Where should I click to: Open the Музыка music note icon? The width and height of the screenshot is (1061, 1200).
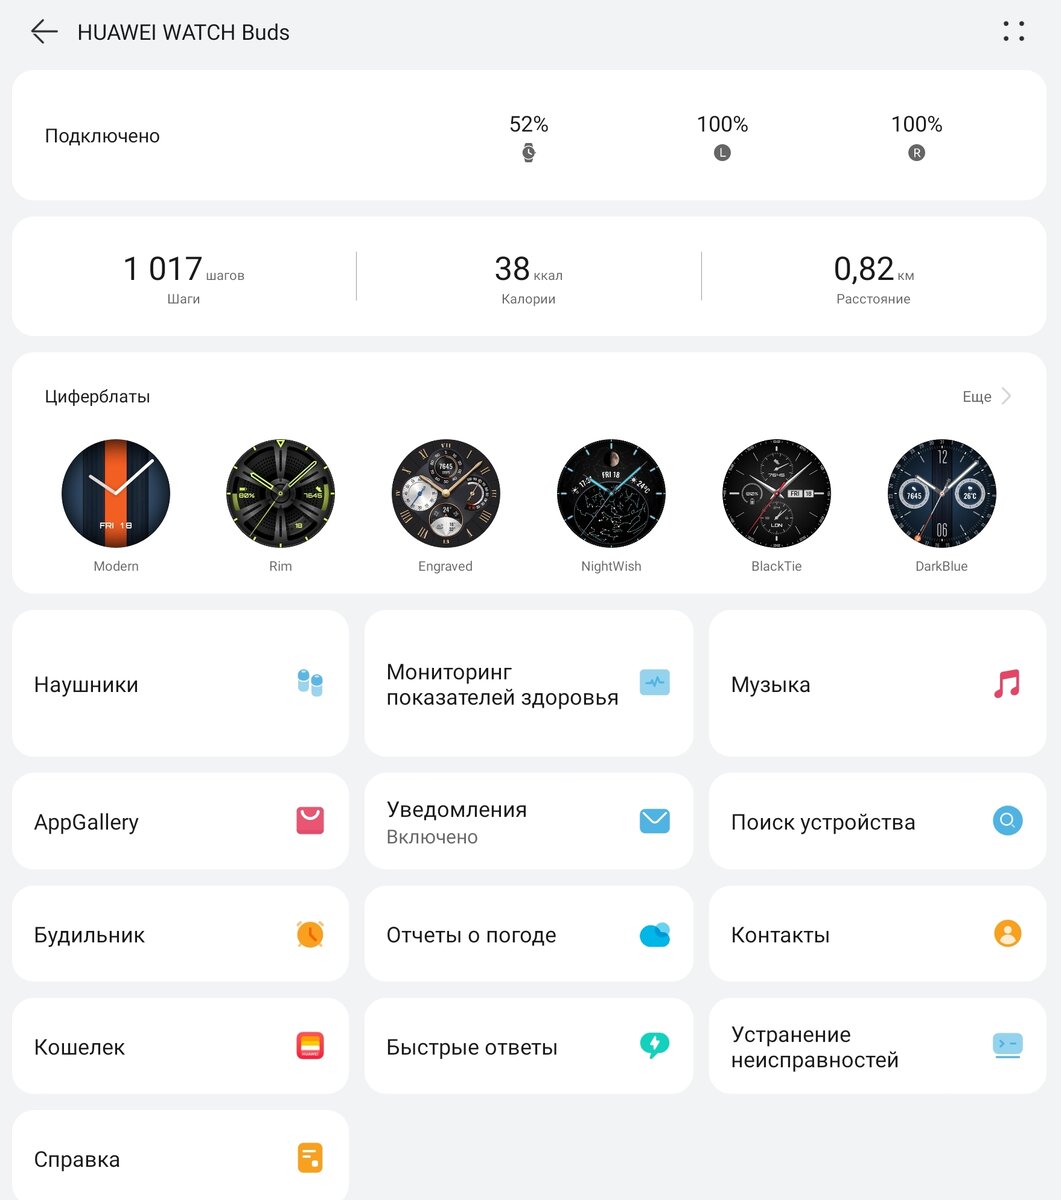point(1007,684)
